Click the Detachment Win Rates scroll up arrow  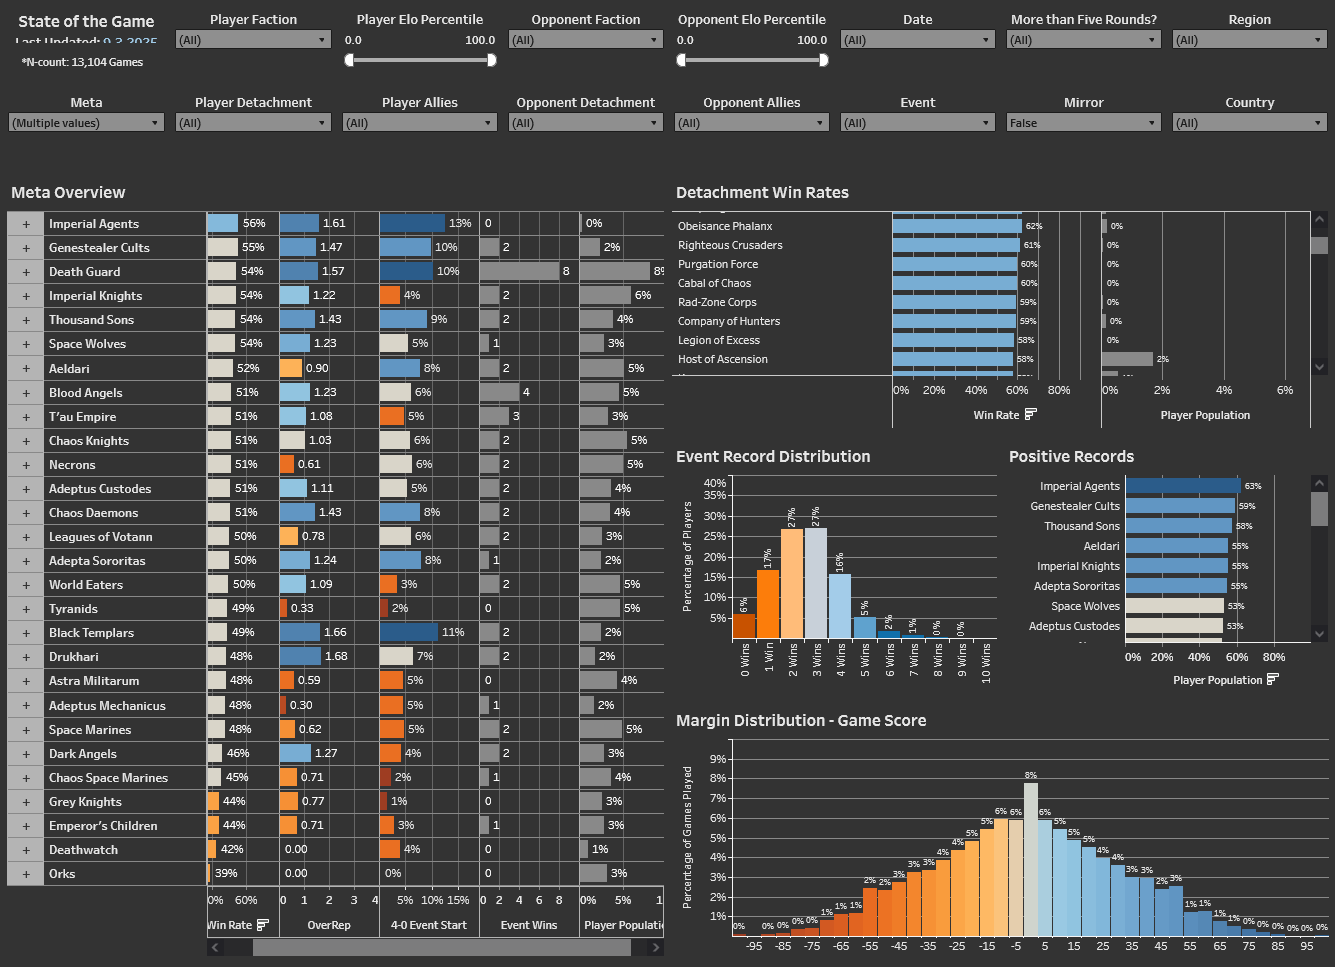click(1319, 219)
